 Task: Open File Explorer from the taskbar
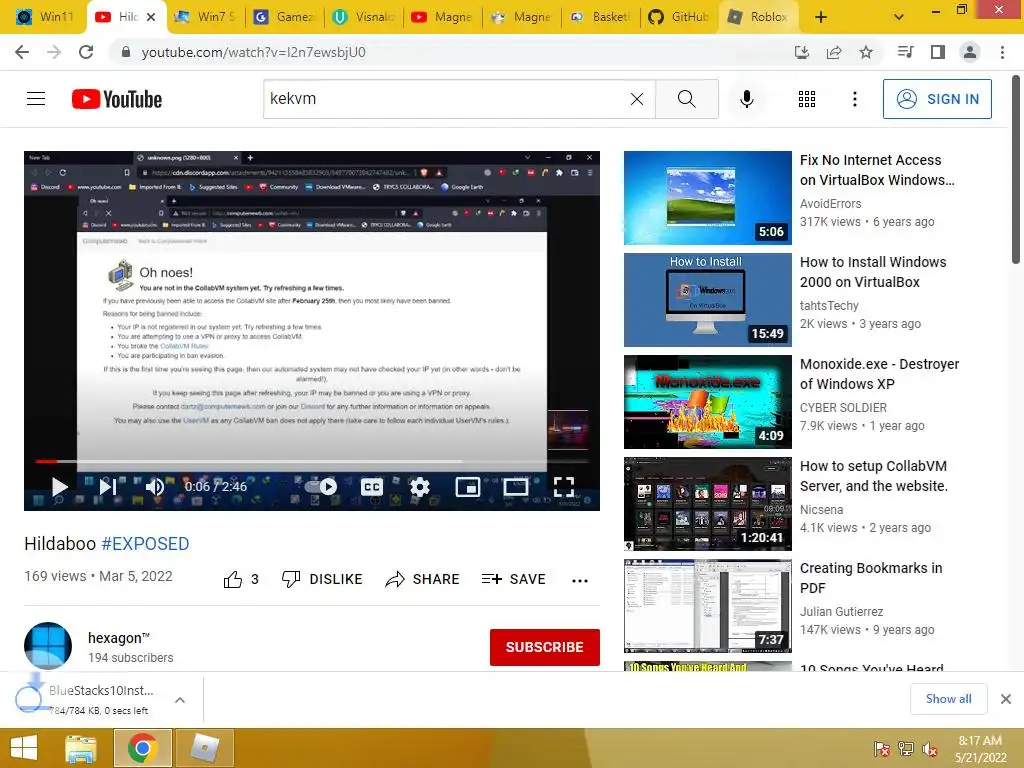pyautogui.click(x=80, y=748)
